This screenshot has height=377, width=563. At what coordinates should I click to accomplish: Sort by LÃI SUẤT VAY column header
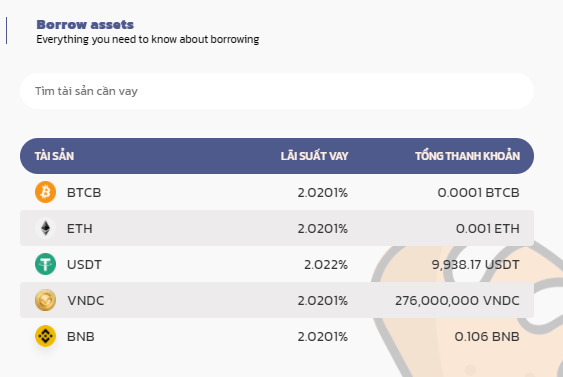click(314, 156)
